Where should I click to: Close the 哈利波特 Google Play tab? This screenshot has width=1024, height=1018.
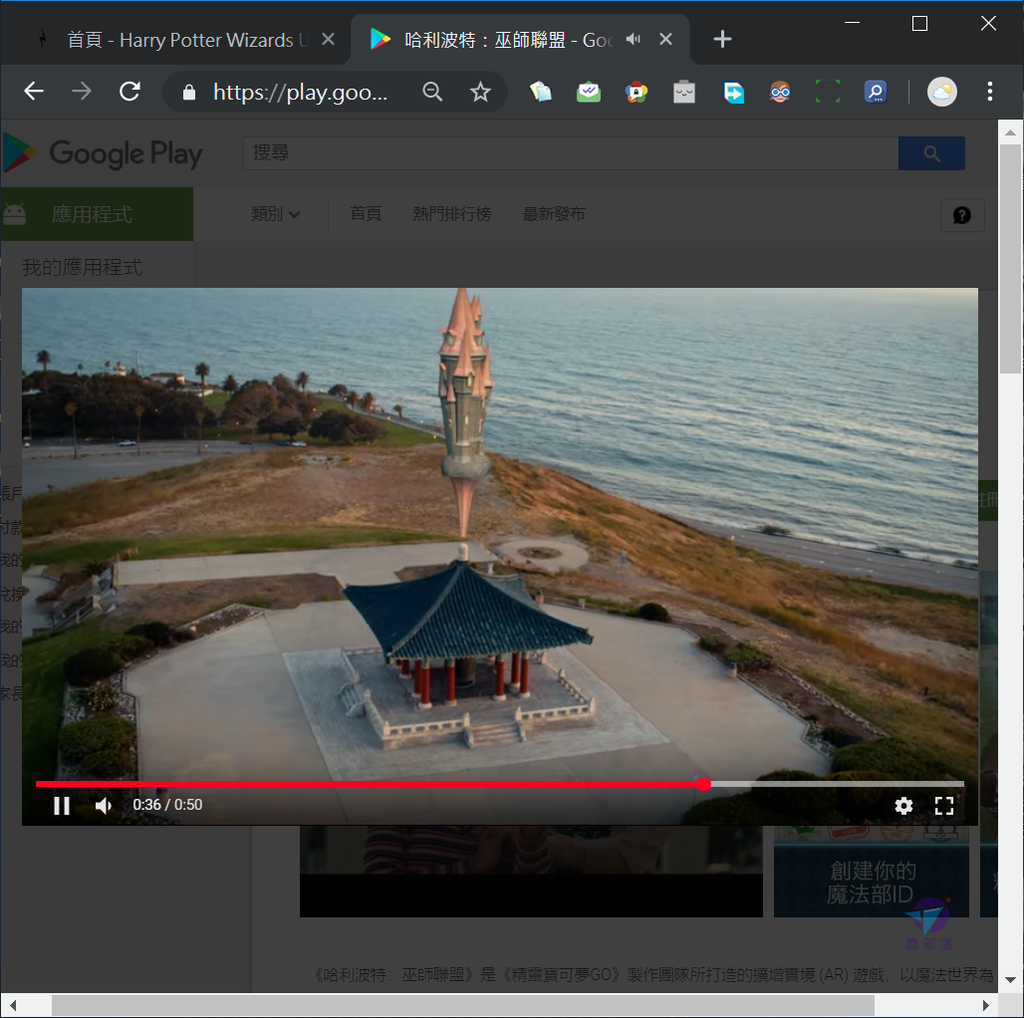click(x=665, y=40)
